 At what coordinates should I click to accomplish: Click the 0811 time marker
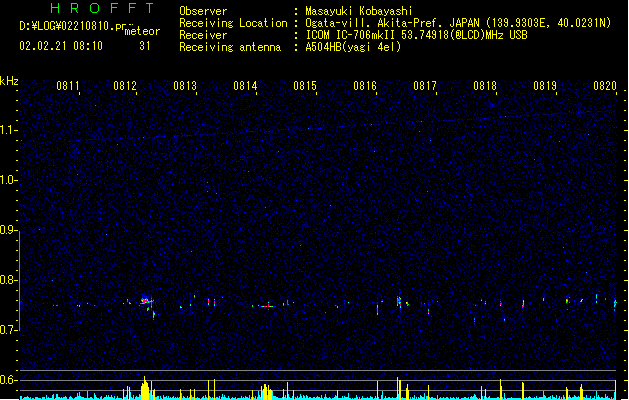coord(68,86)
